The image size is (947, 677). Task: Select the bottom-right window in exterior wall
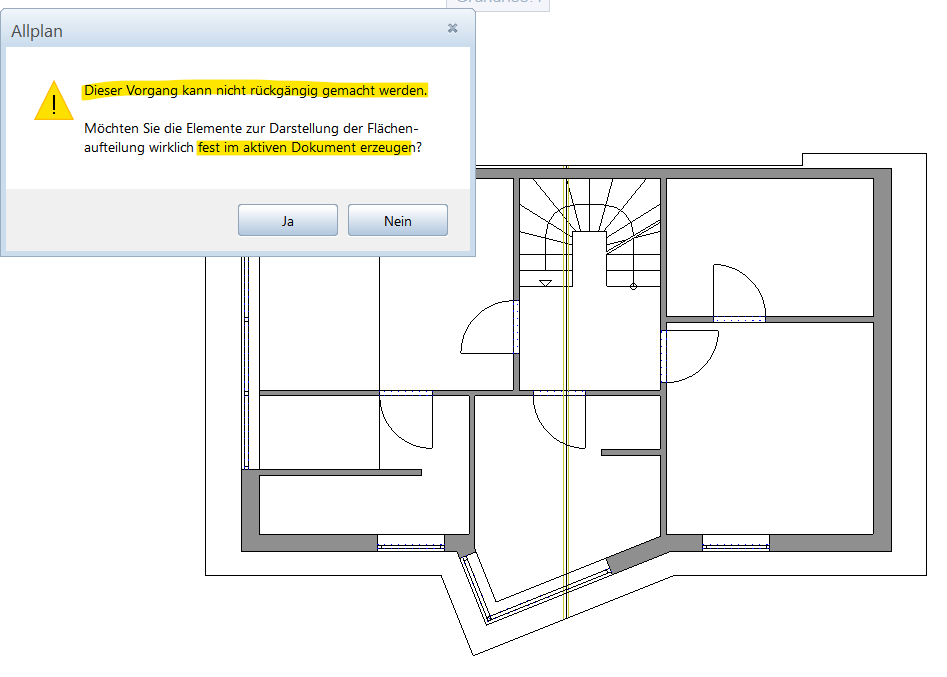coord(736,543)
